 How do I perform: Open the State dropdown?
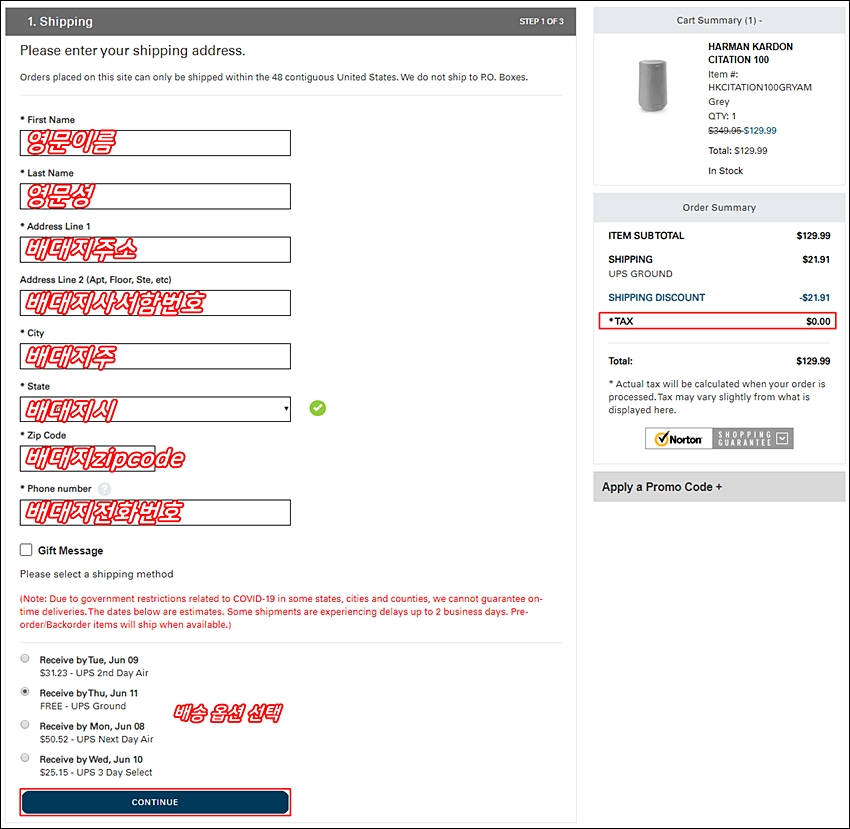point(155,409)
